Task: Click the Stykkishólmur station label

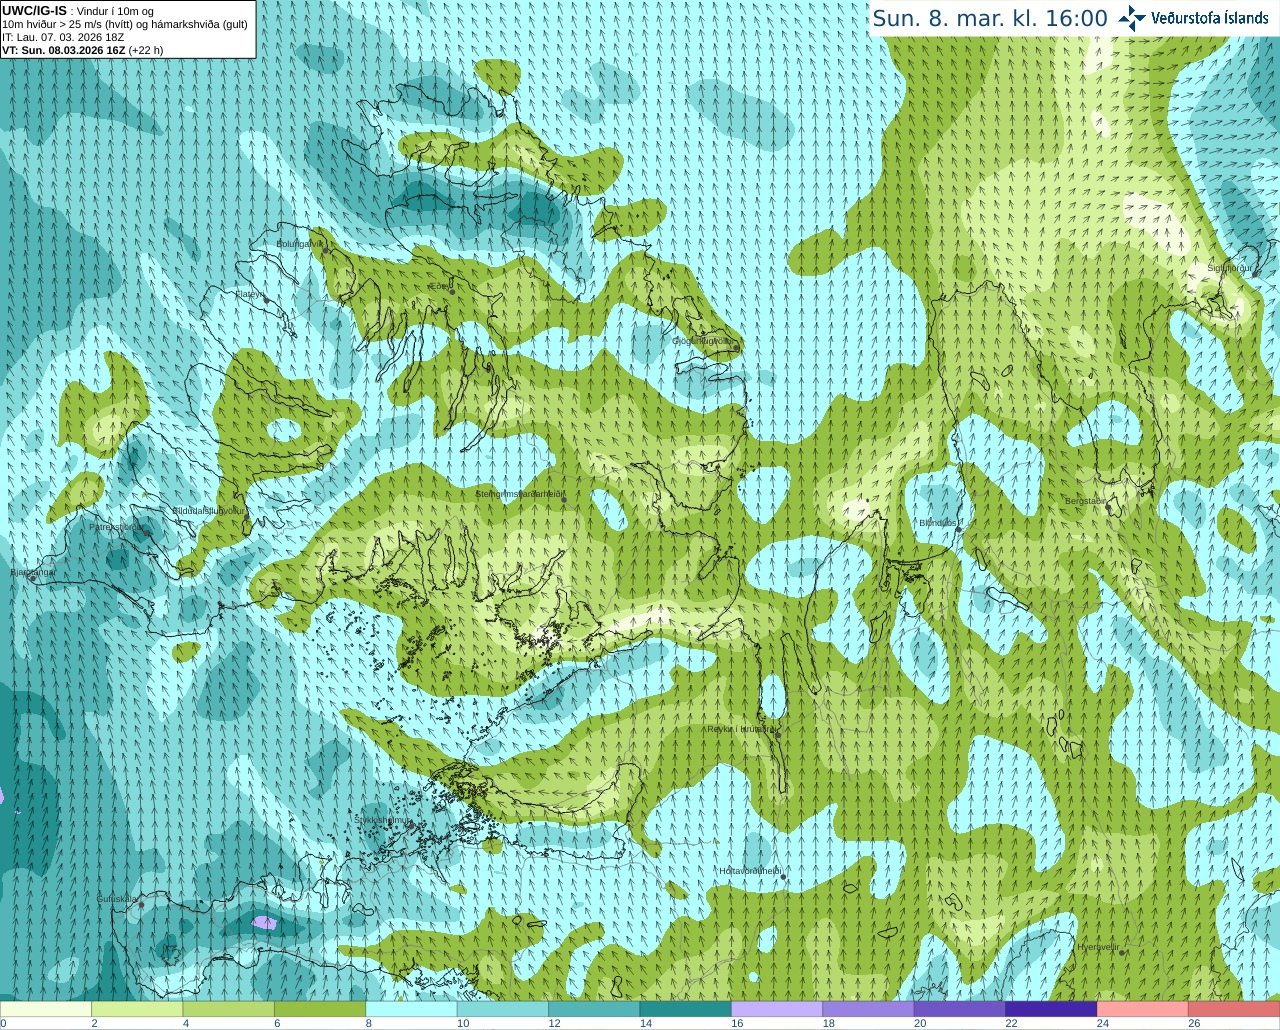Action: [x=382, y=820]
